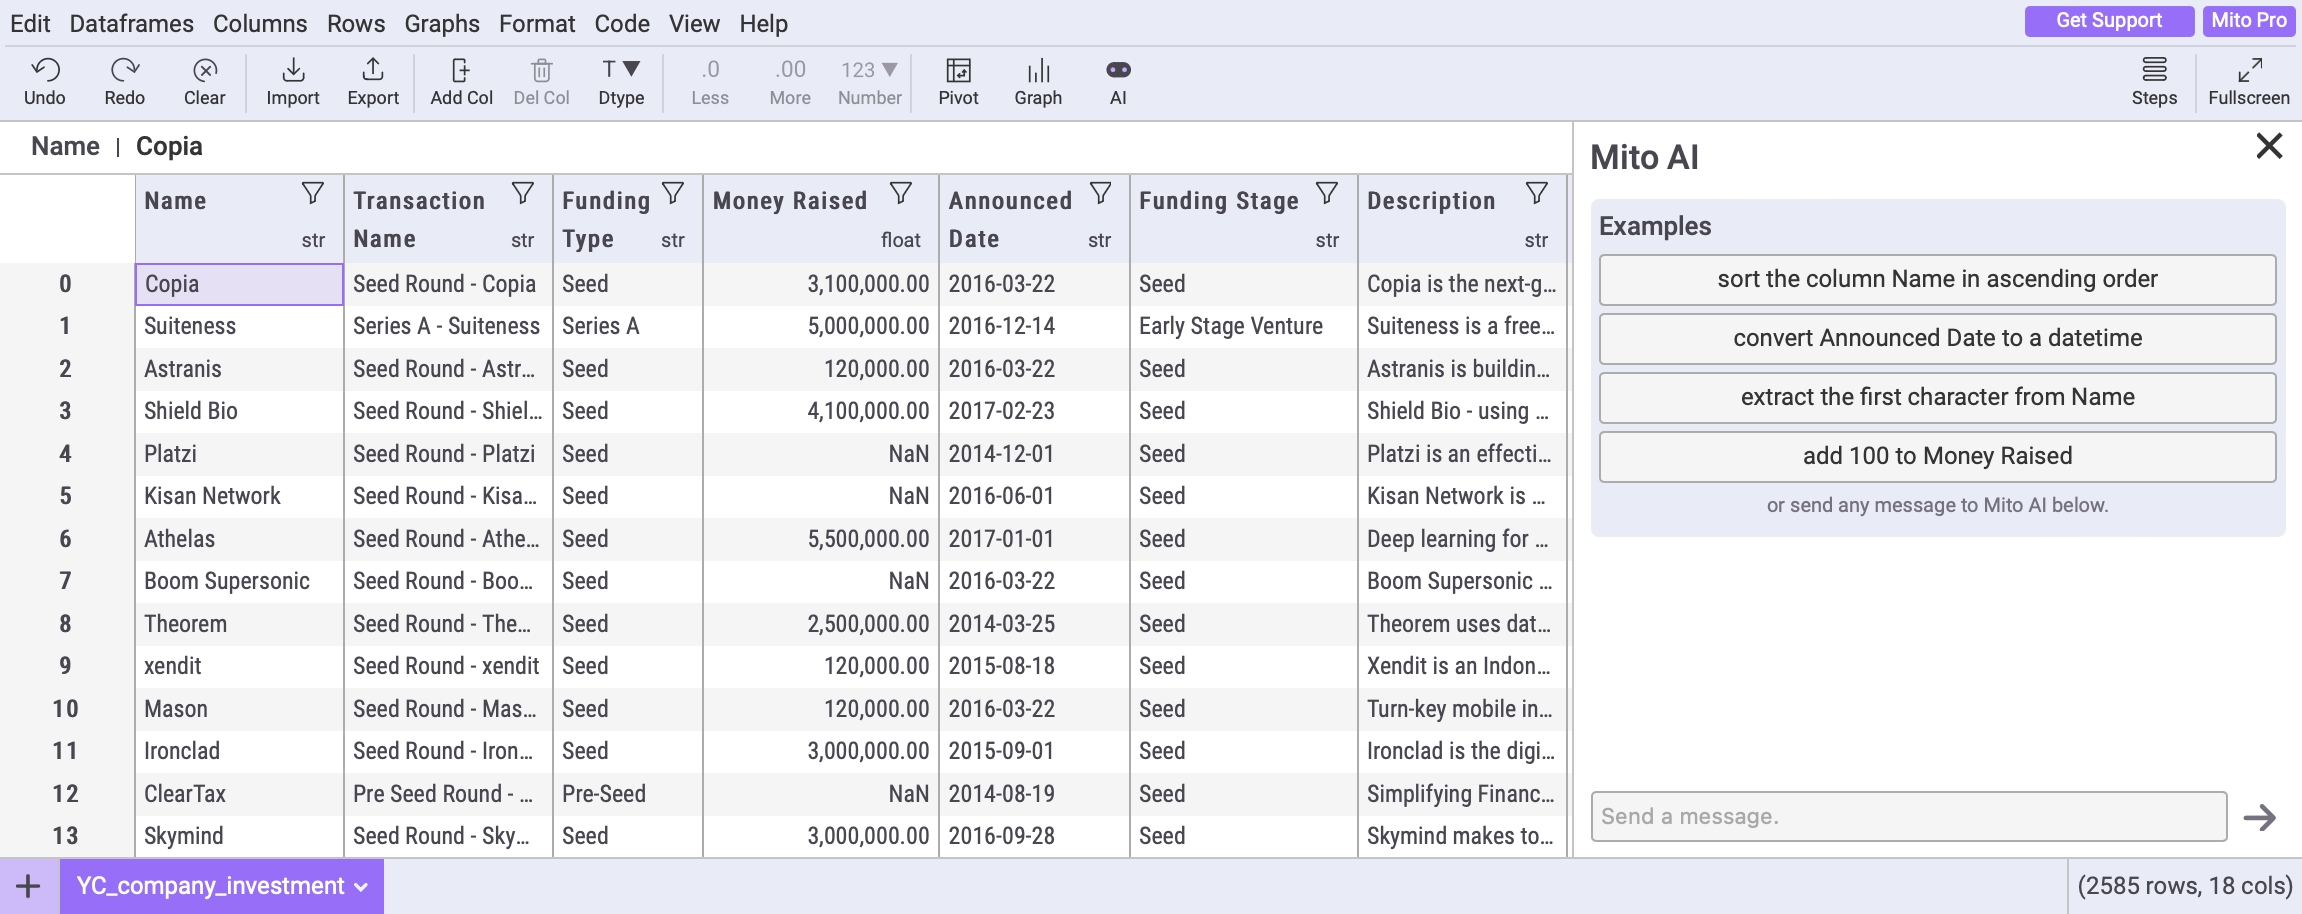Image resolution: width=2302 pixels, height=914 pixels.
Task: Click the Send a message input field
Action: coord(1908,816)
